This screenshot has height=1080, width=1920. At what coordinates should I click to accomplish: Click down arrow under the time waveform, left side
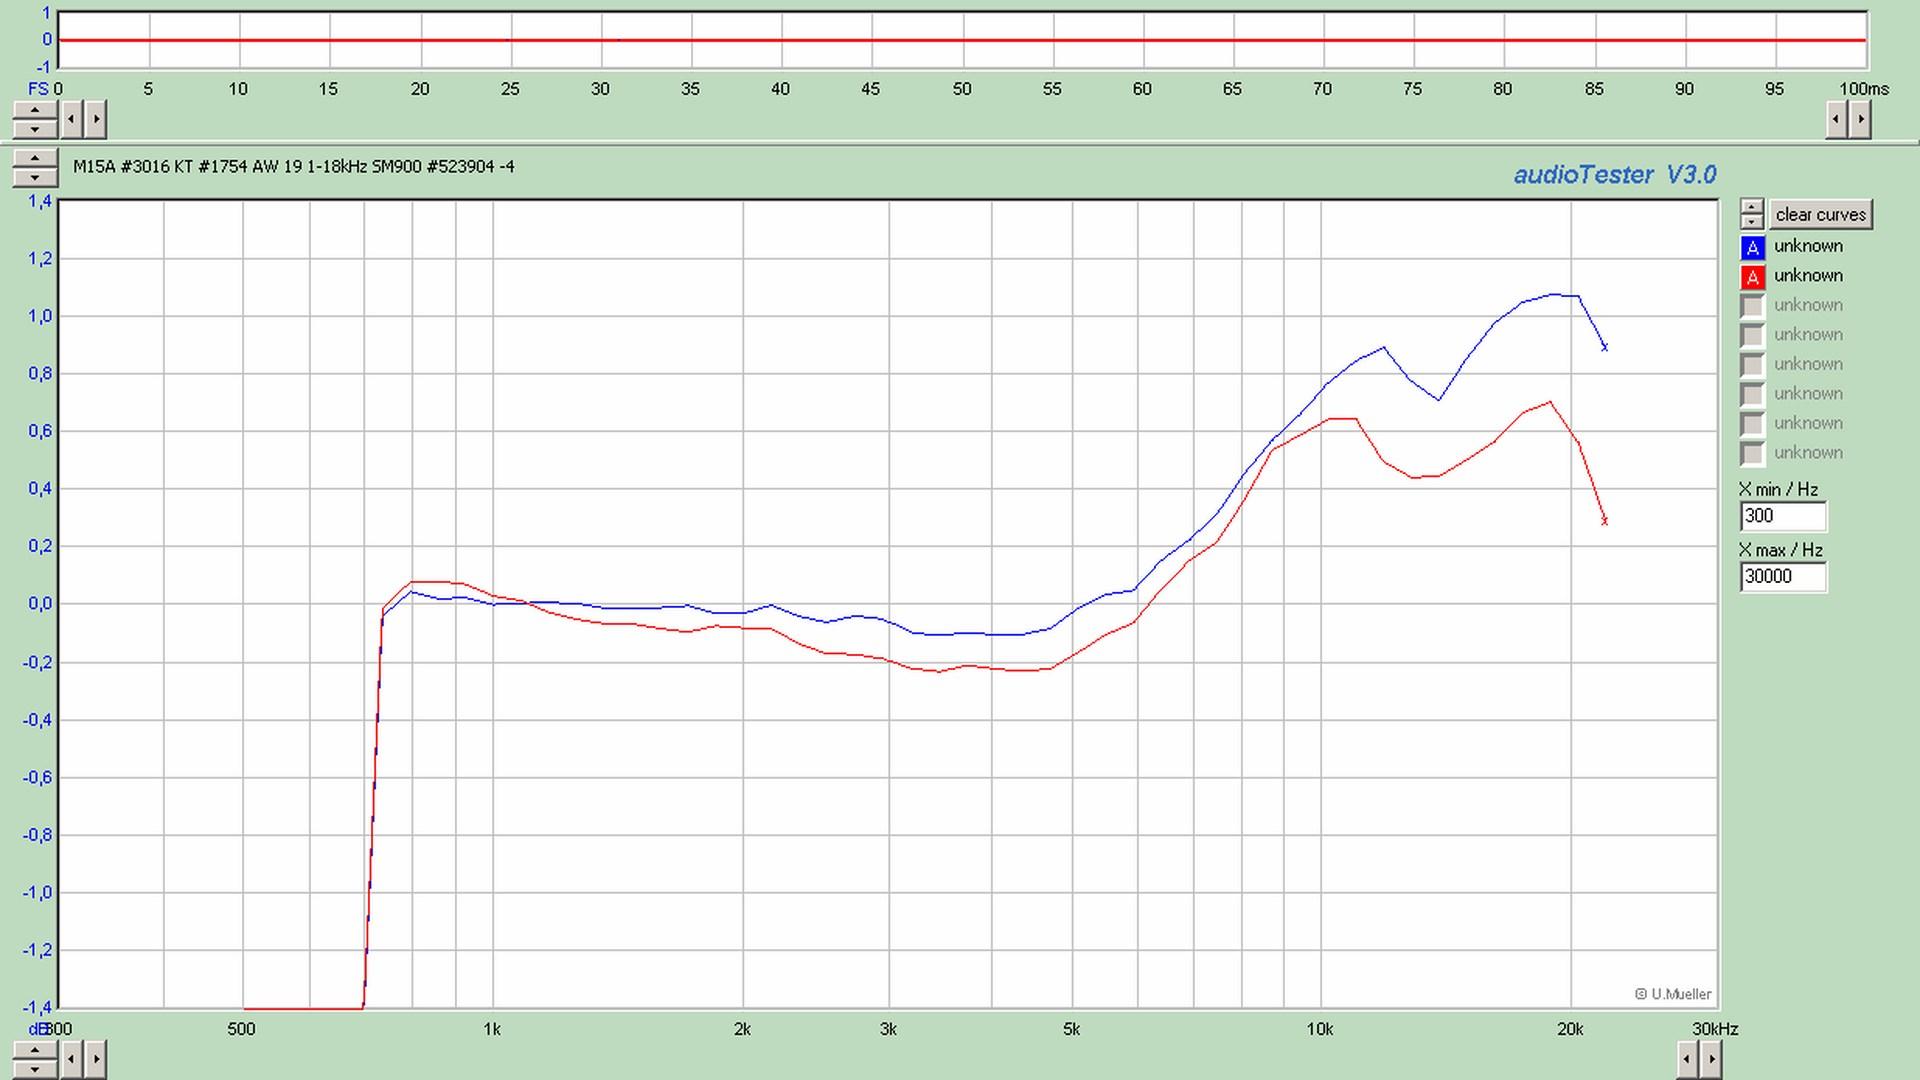click(35, 129)
